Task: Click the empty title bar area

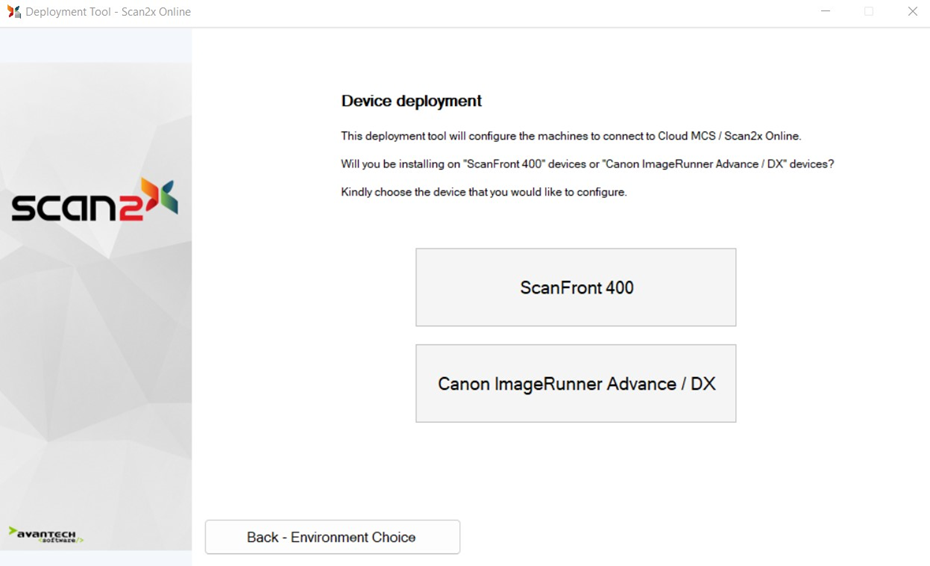Action: tap(500, 12)
